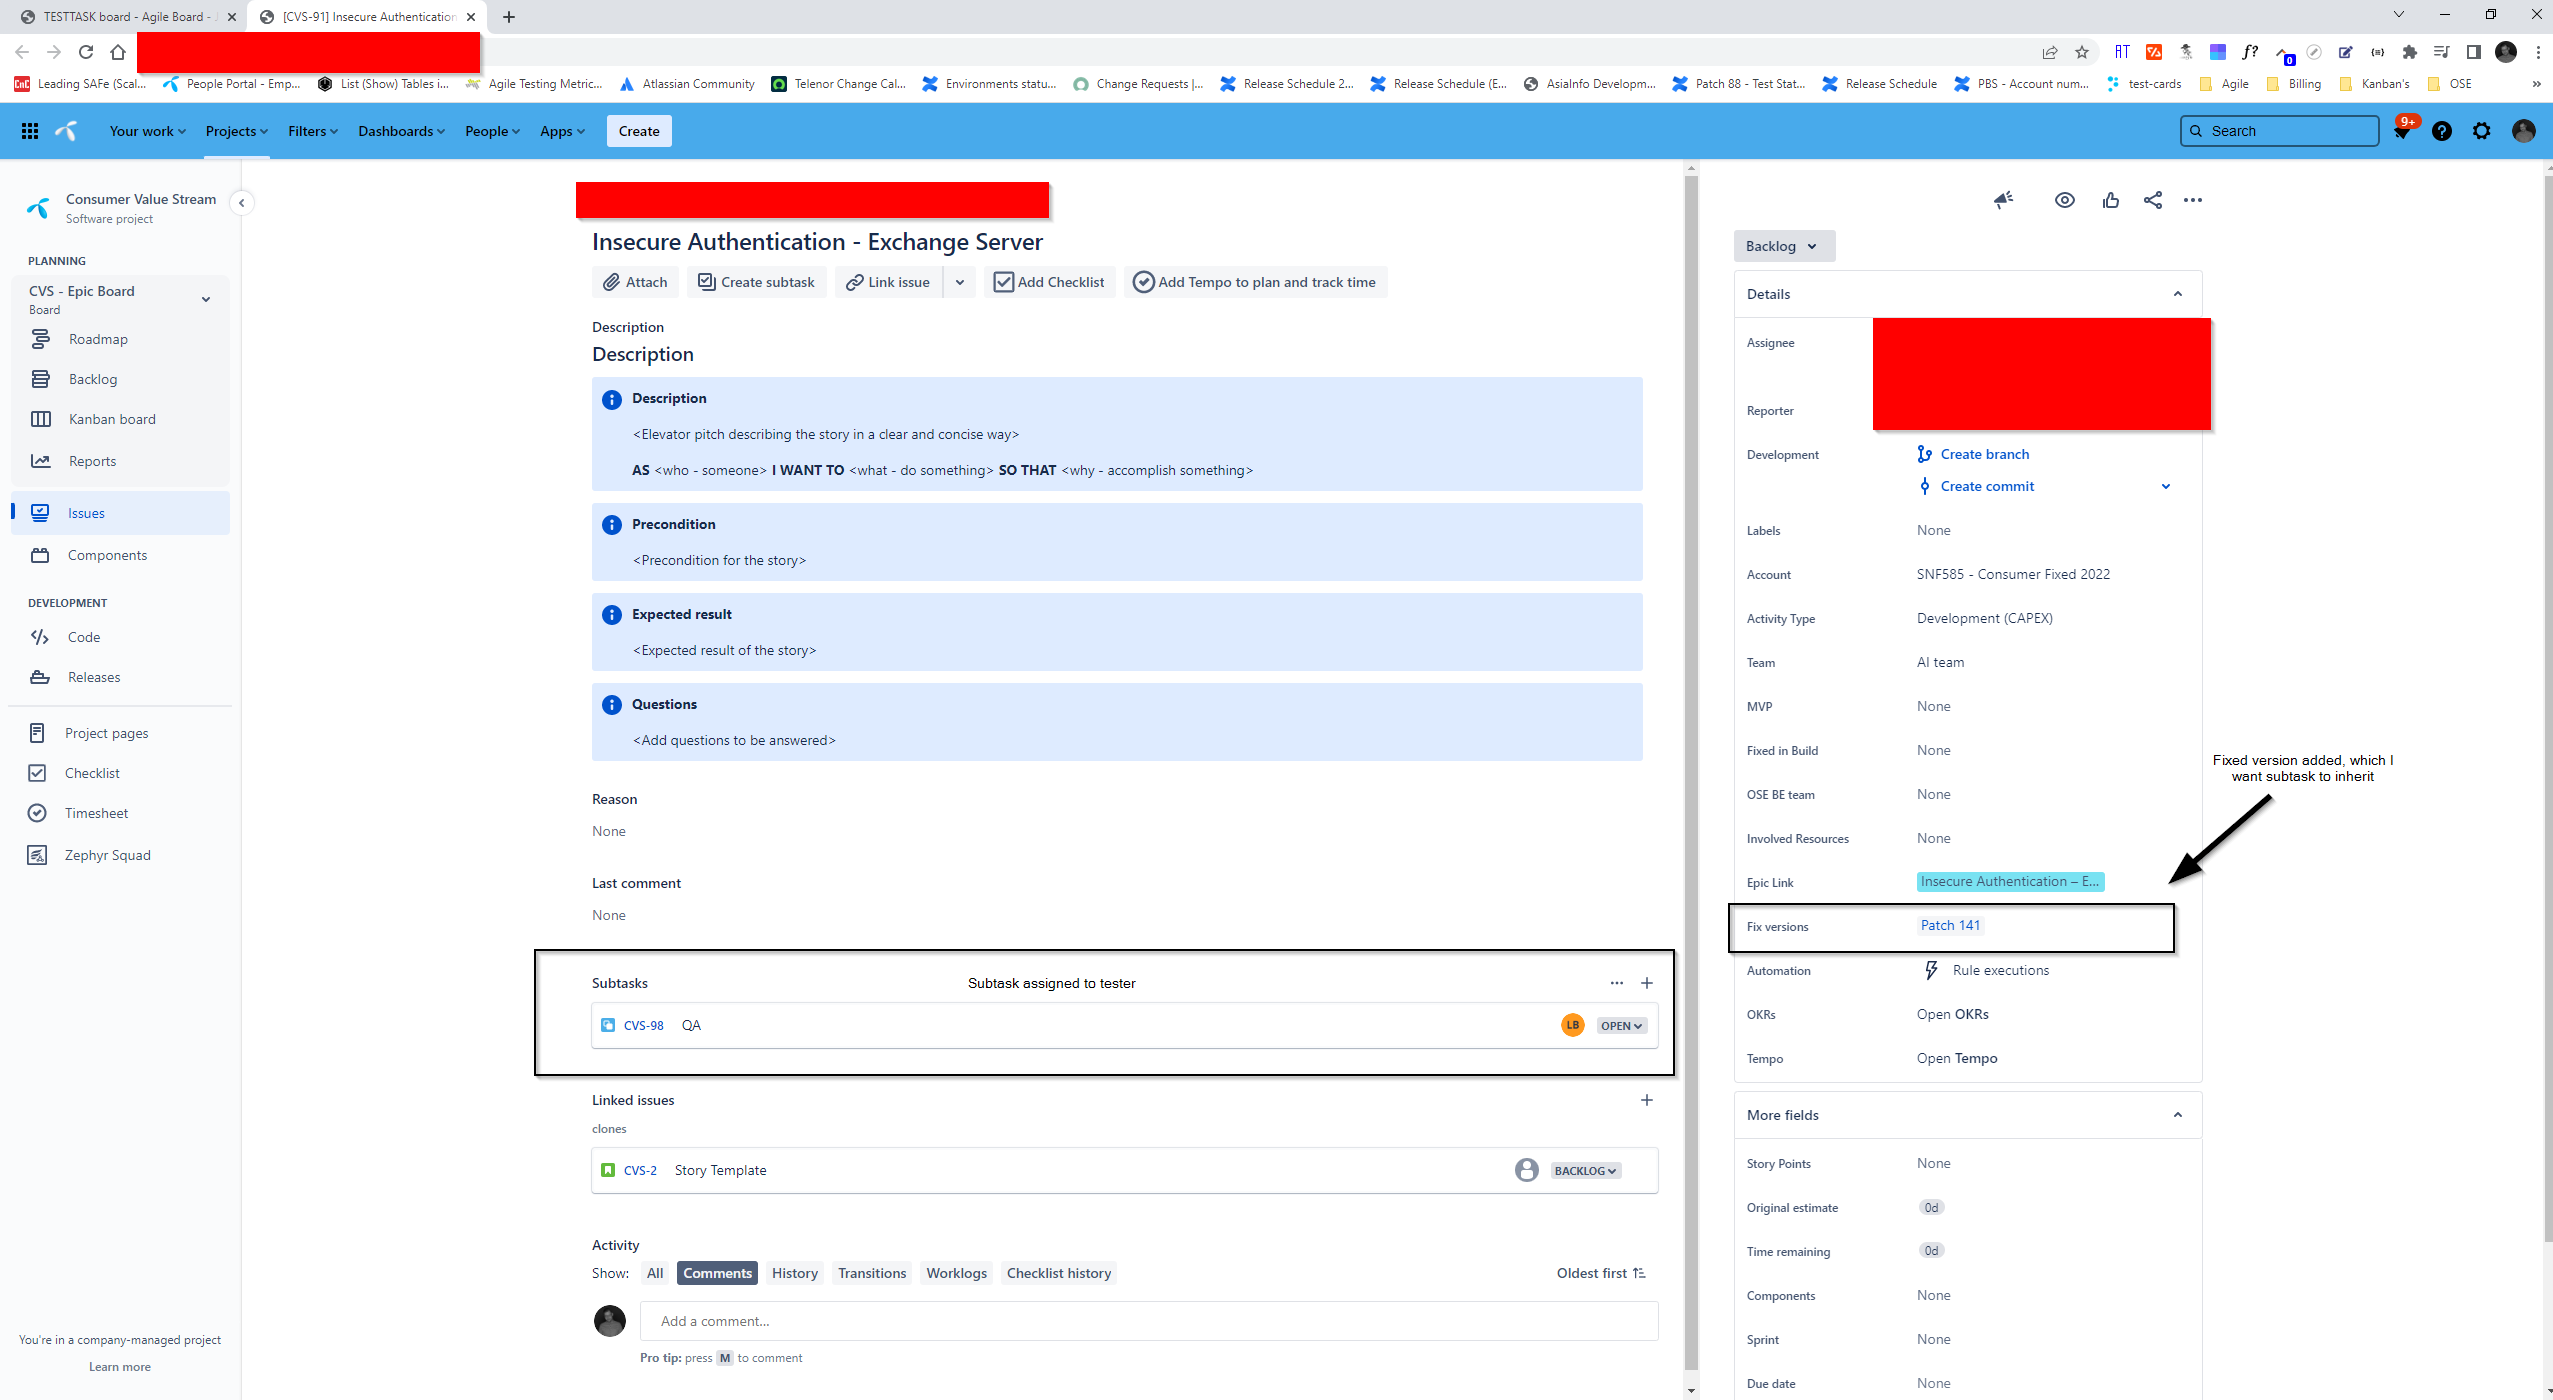Bookmark this page with star icon

click(2082, 52)
